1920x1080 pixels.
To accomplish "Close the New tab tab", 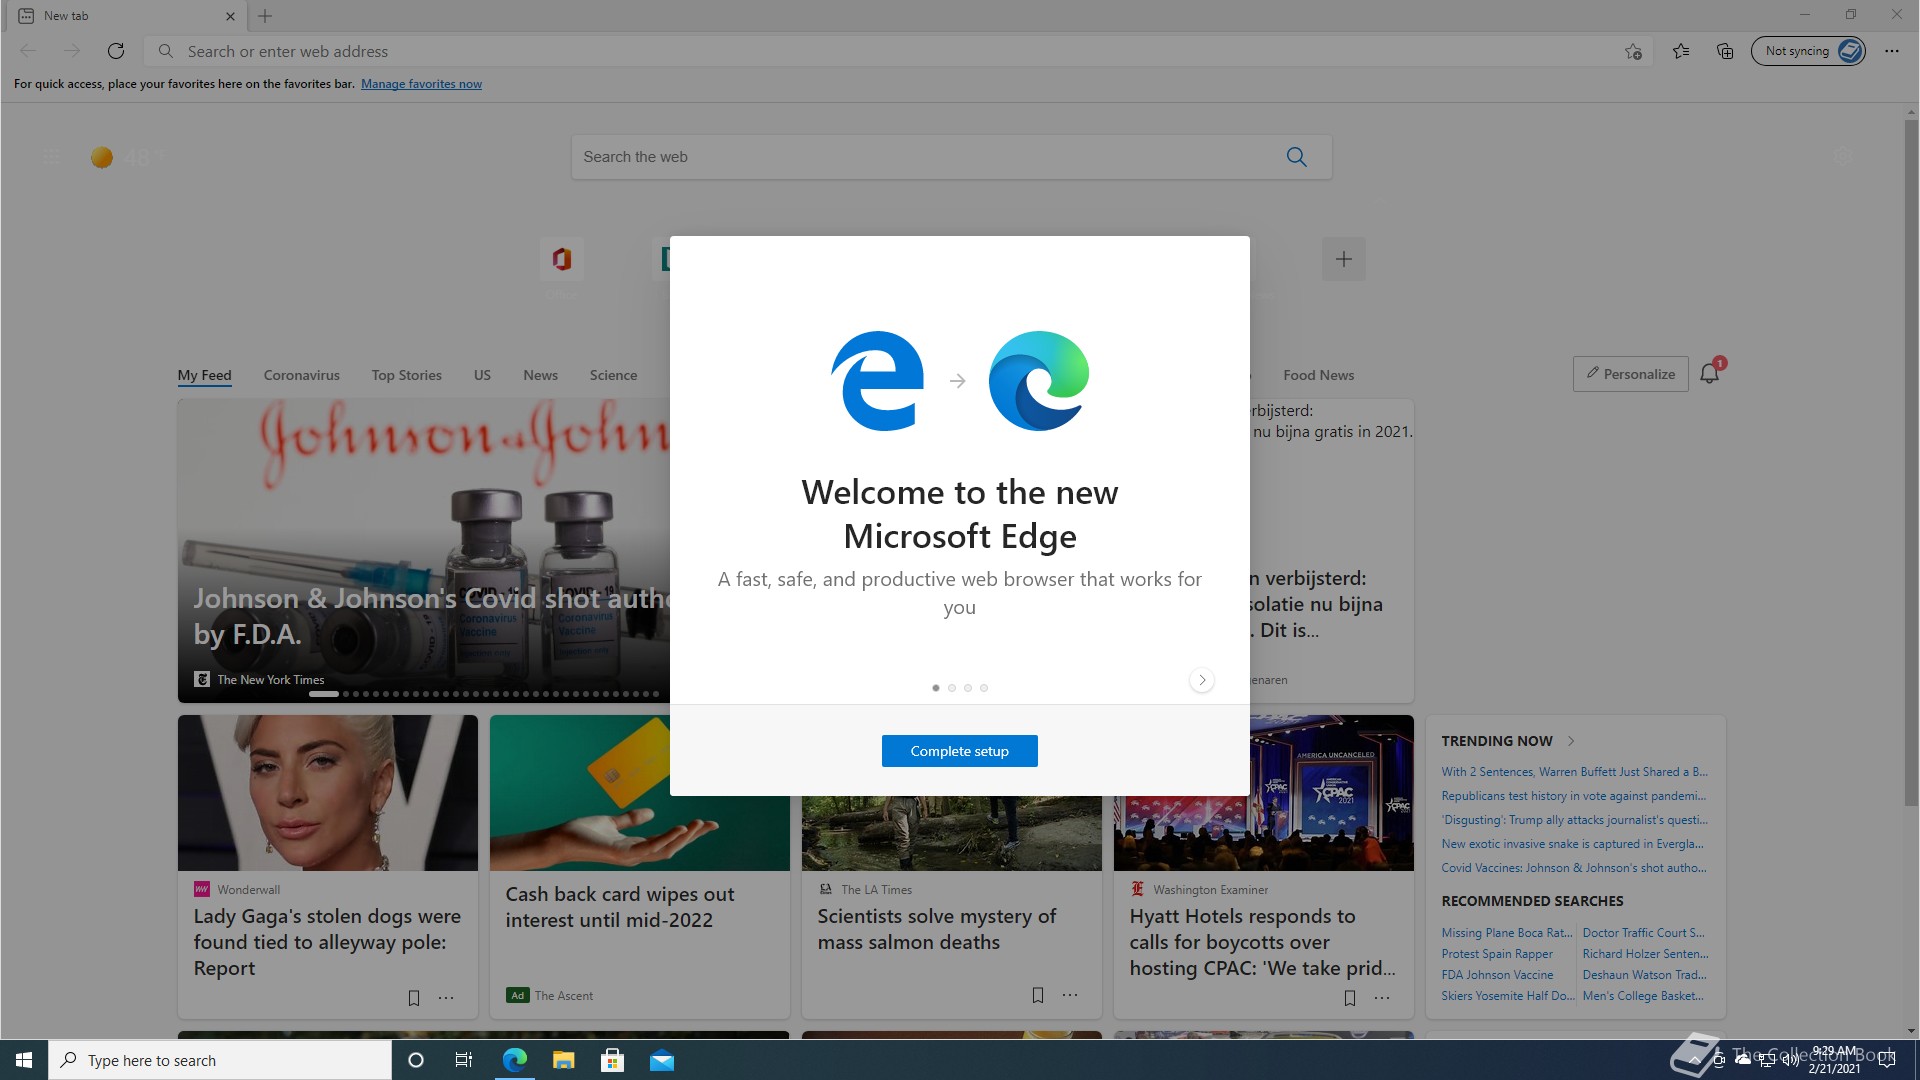I will [x=230, y=16].
